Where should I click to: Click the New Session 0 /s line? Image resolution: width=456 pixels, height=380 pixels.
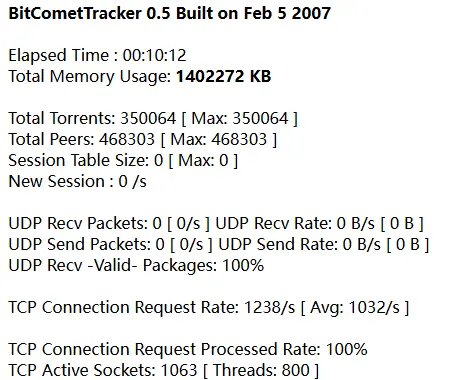point(77,182)
